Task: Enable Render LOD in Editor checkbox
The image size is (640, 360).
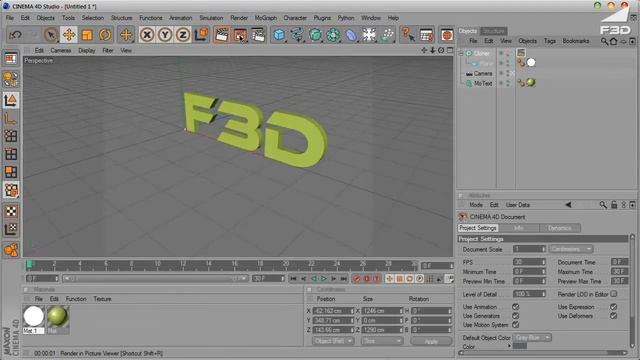Action: (614, 294)
